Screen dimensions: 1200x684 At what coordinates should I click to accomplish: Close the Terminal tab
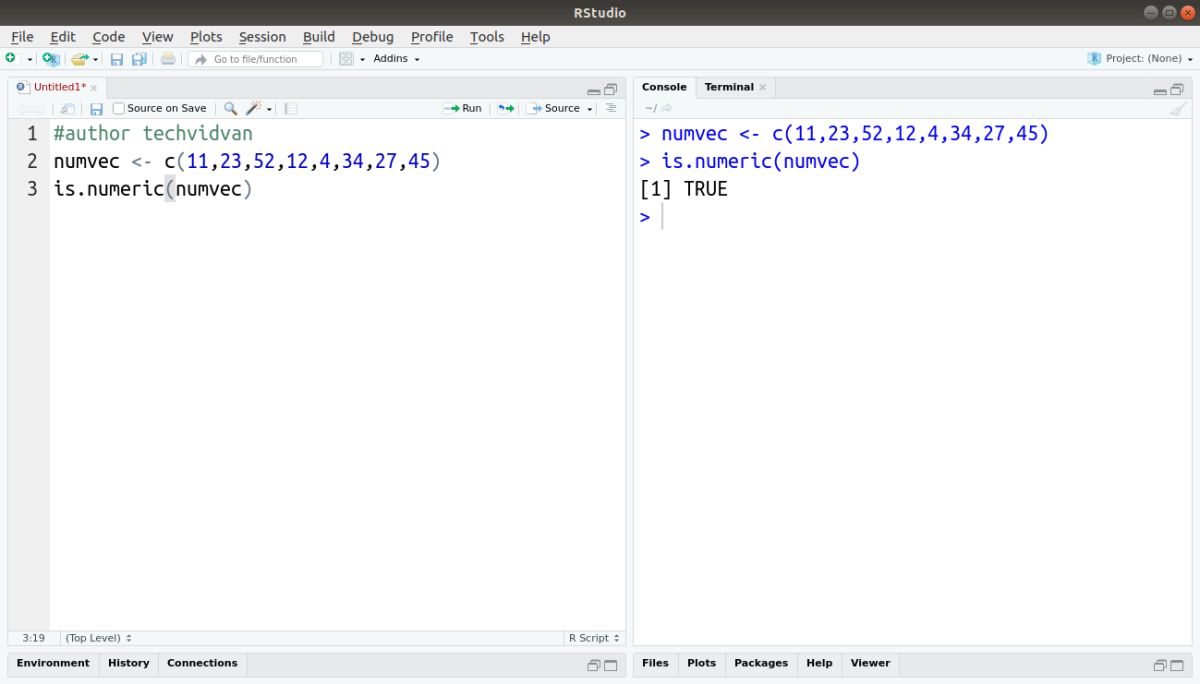[x=763, y=88]
